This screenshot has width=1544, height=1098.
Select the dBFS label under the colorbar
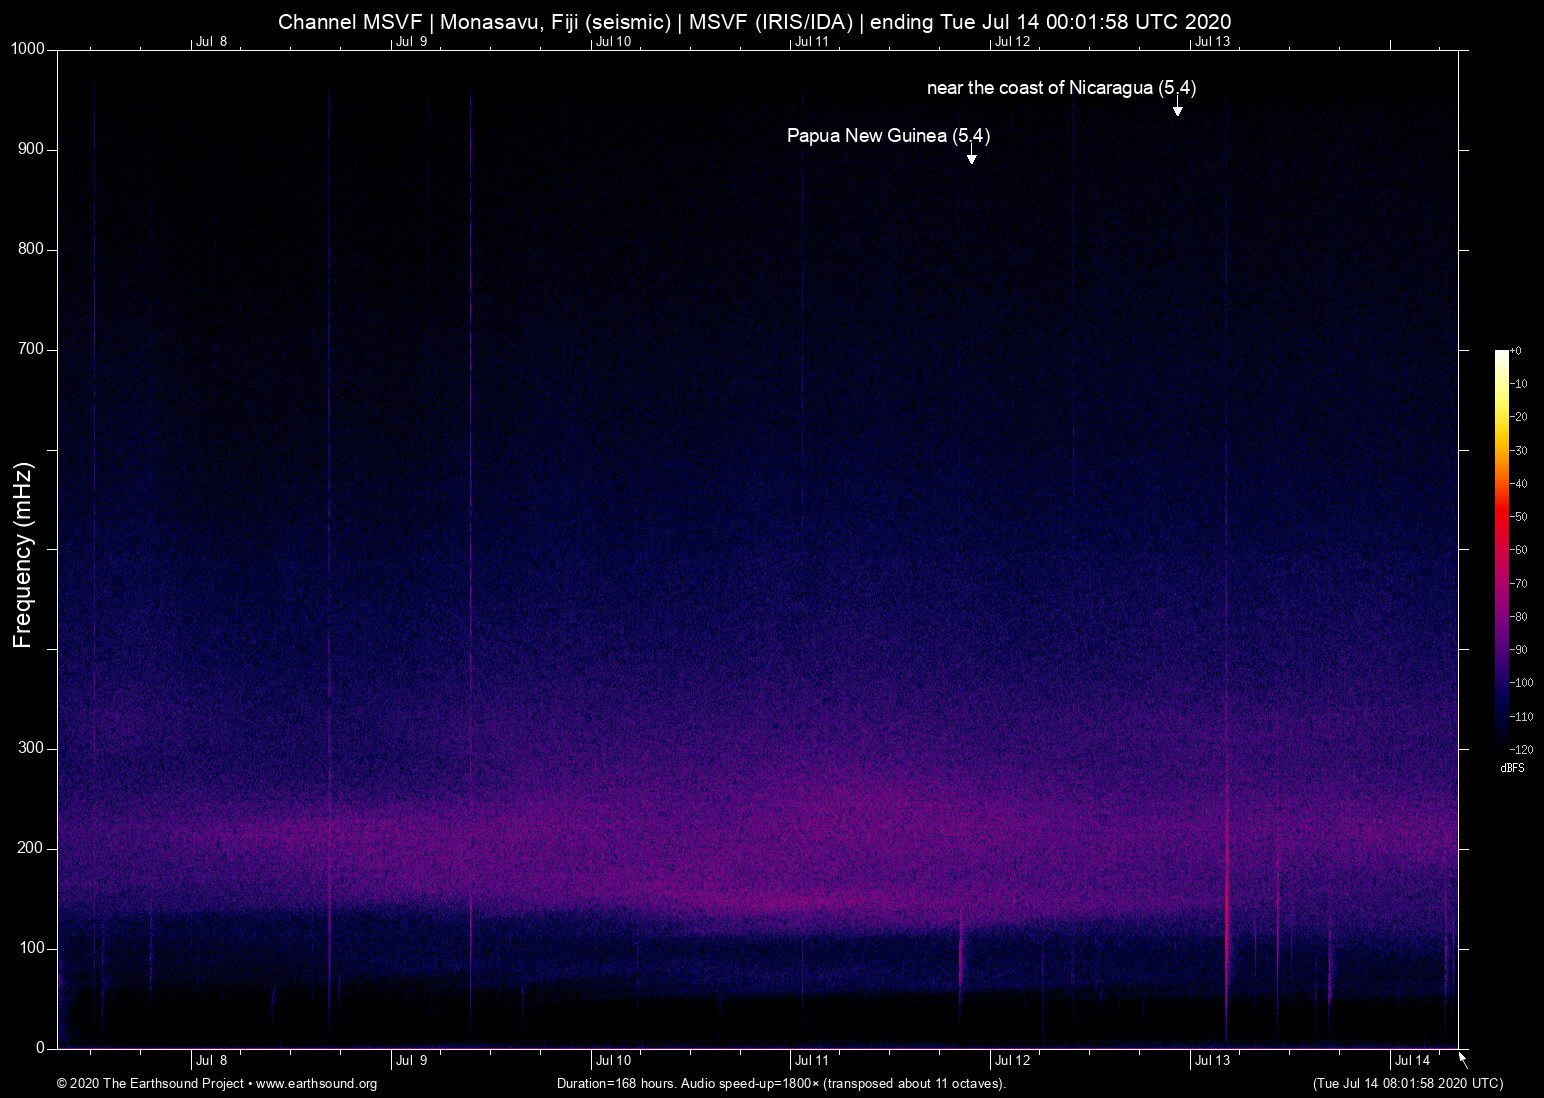pyautogui.click(x=1513, y=768)
